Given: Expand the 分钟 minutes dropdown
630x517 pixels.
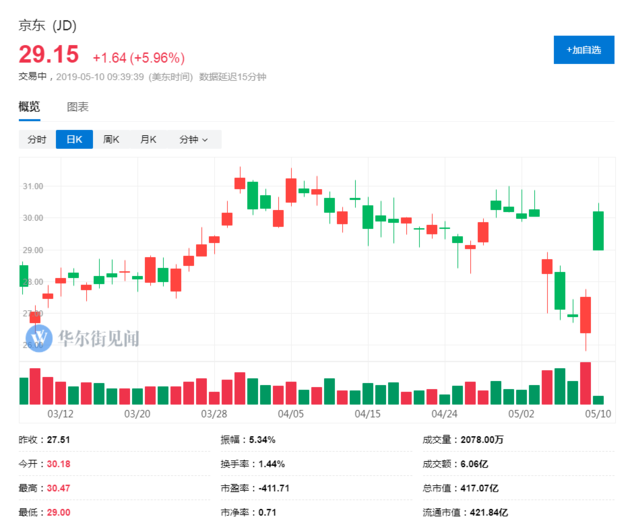Looking at the screenshot, I should [x=194, y=139].
